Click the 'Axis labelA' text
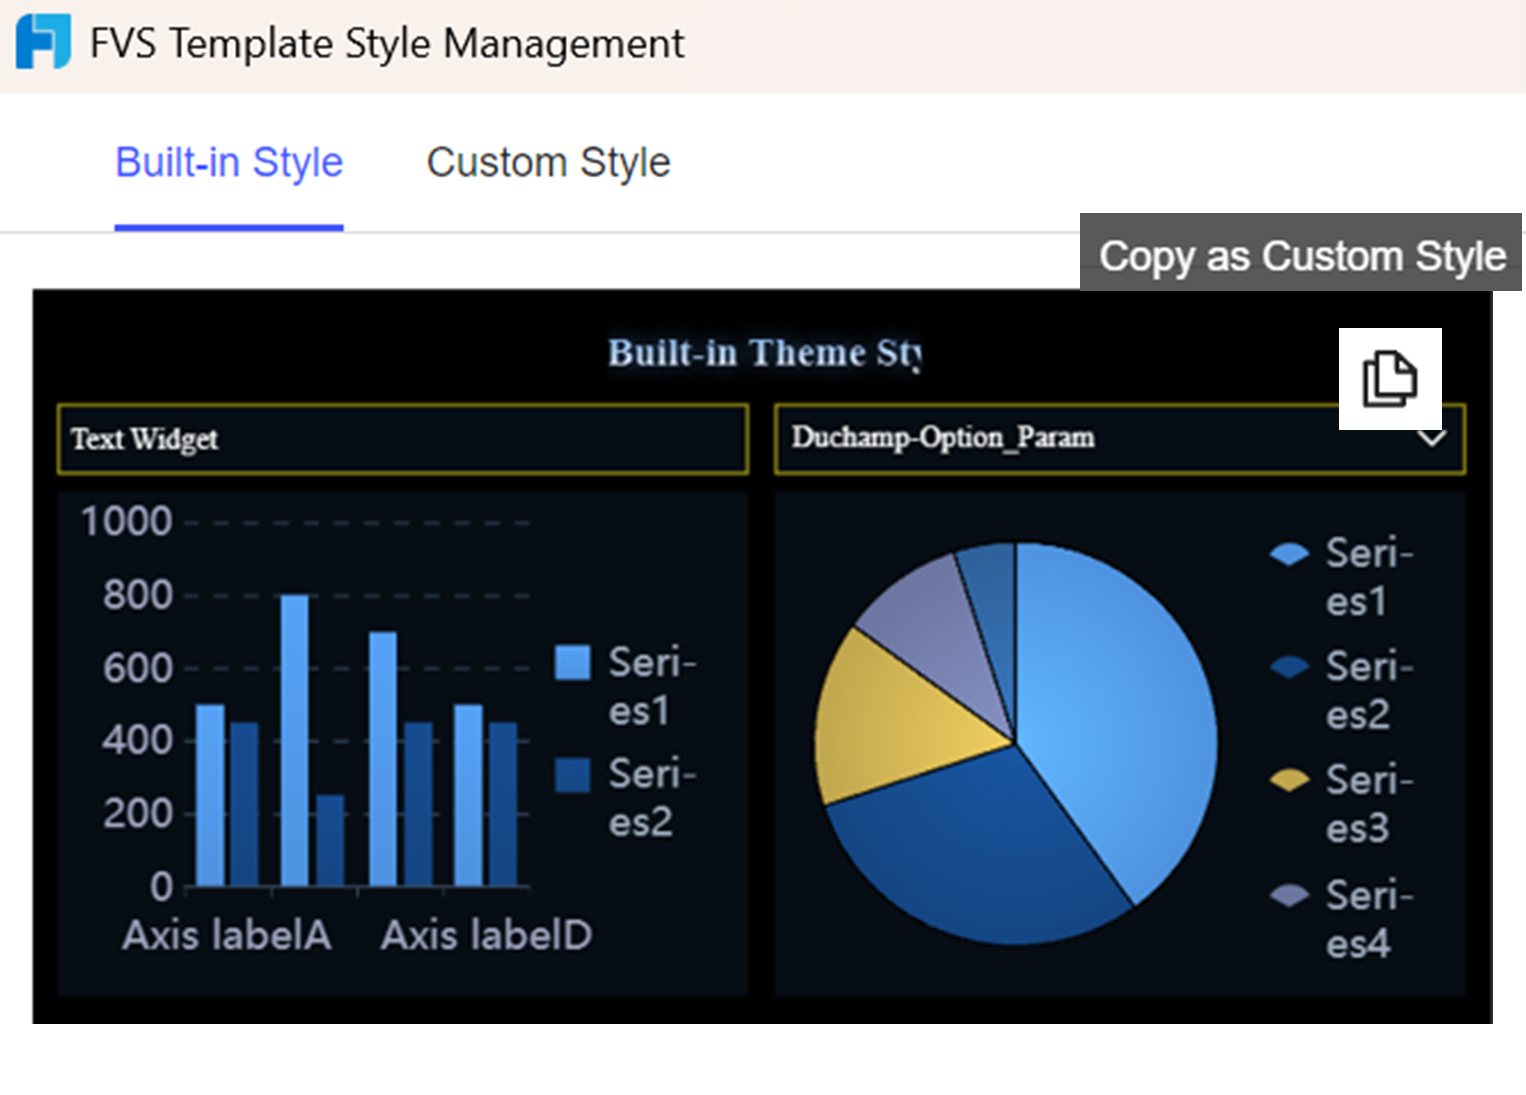 (x=227, y=936)
